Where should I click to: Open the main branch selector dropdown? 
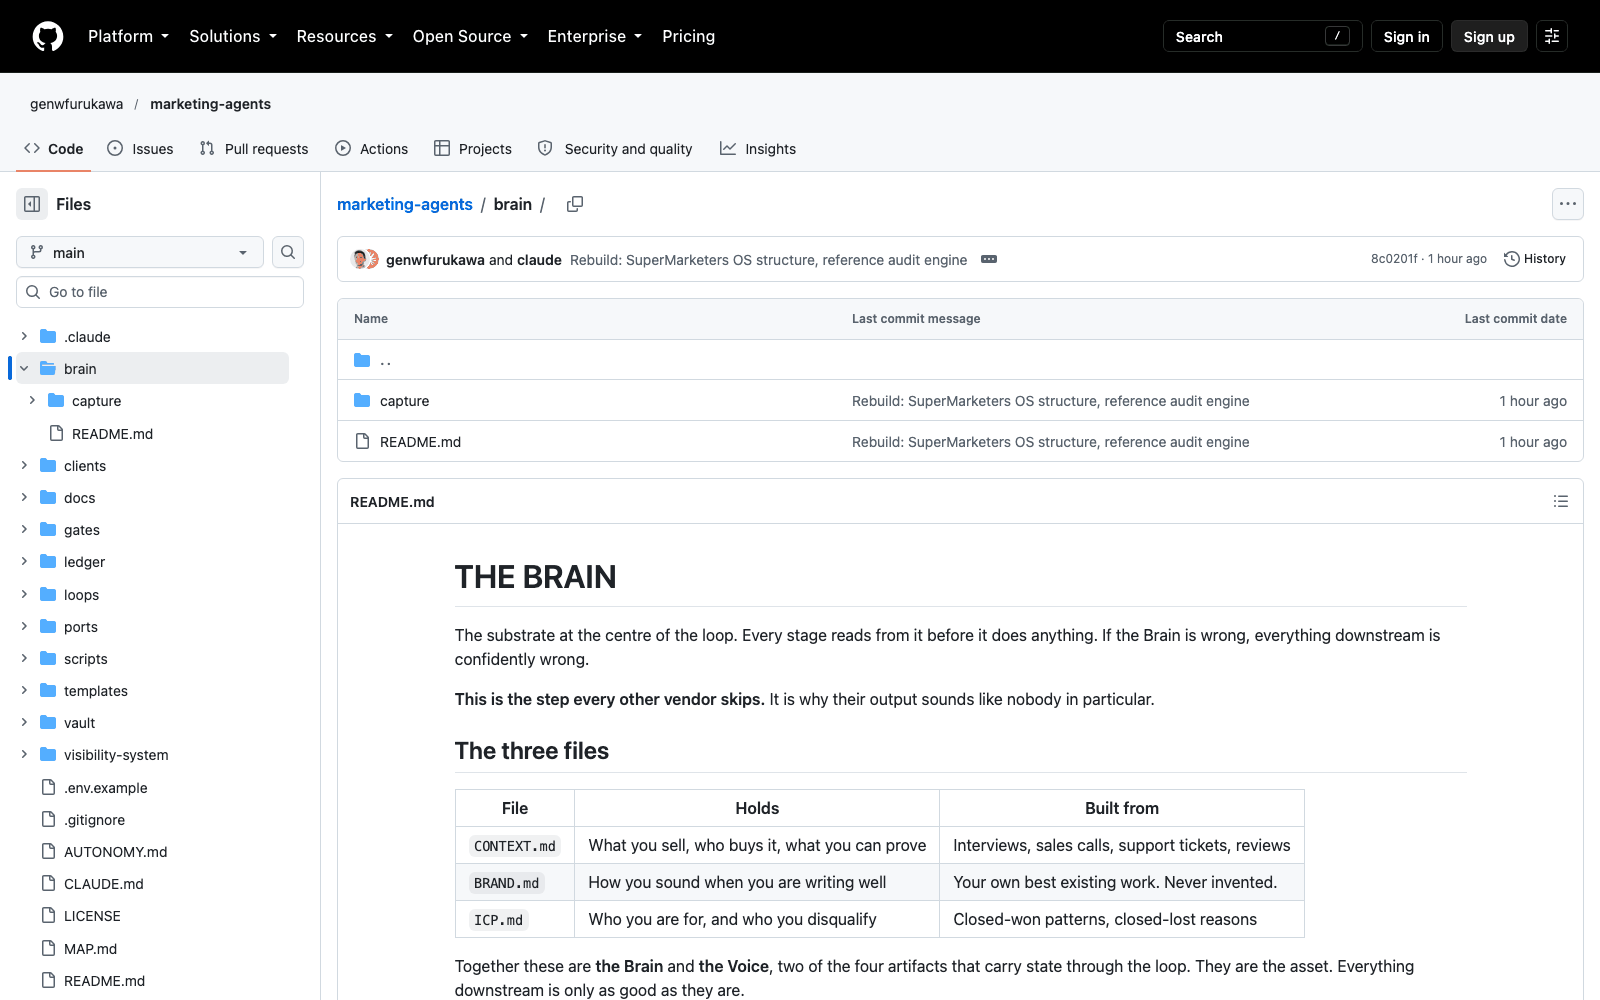tap(140, 252)
